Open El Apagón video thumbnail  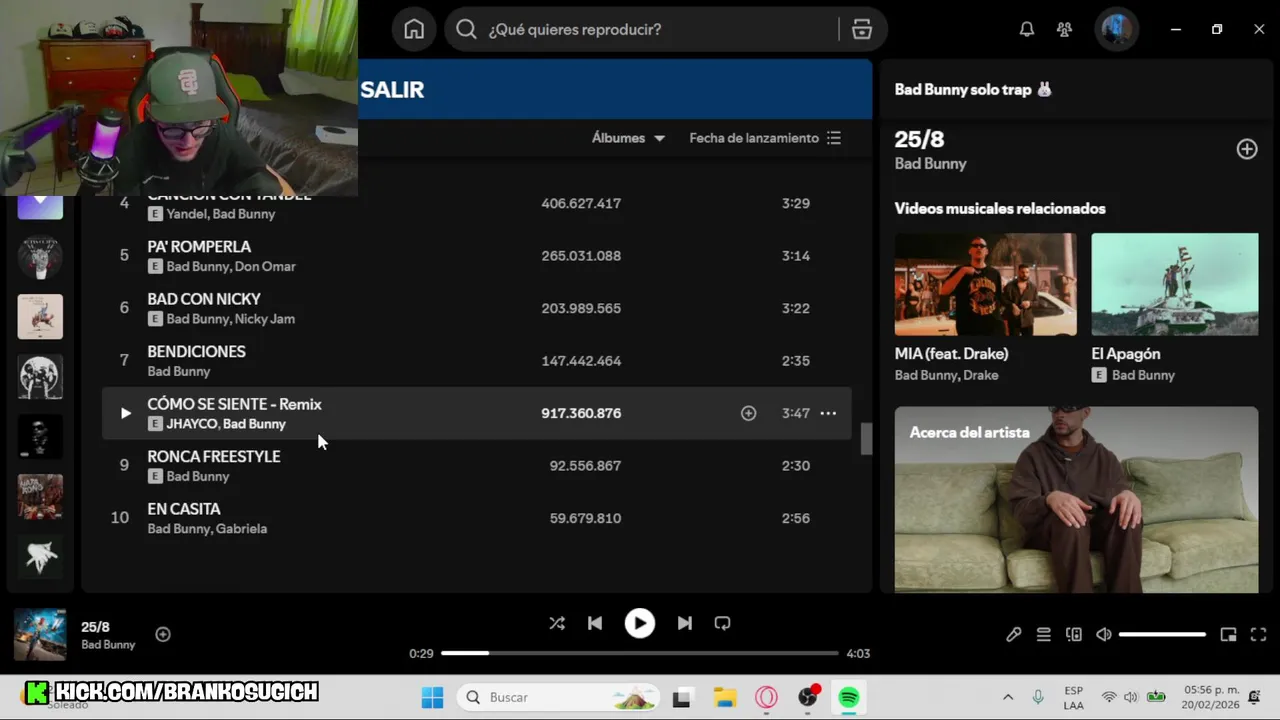[1175, 284]
